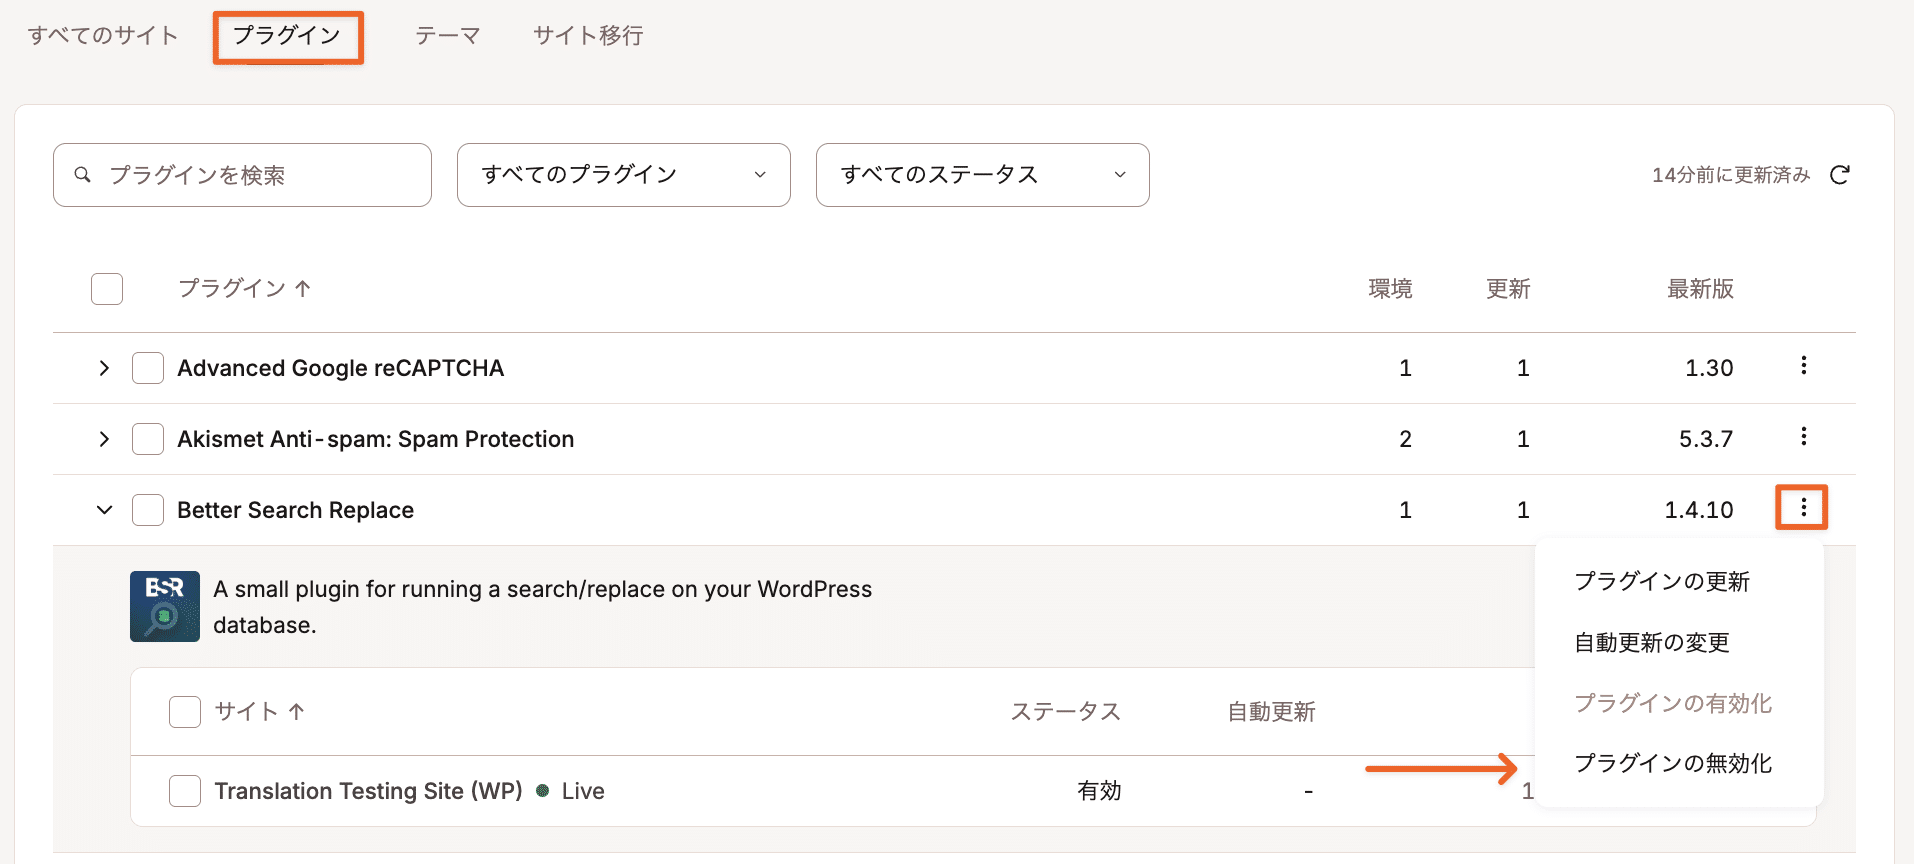Click the Better Search Replace plugin logo
1914x864 pixels.
click(x=165, y=606)
